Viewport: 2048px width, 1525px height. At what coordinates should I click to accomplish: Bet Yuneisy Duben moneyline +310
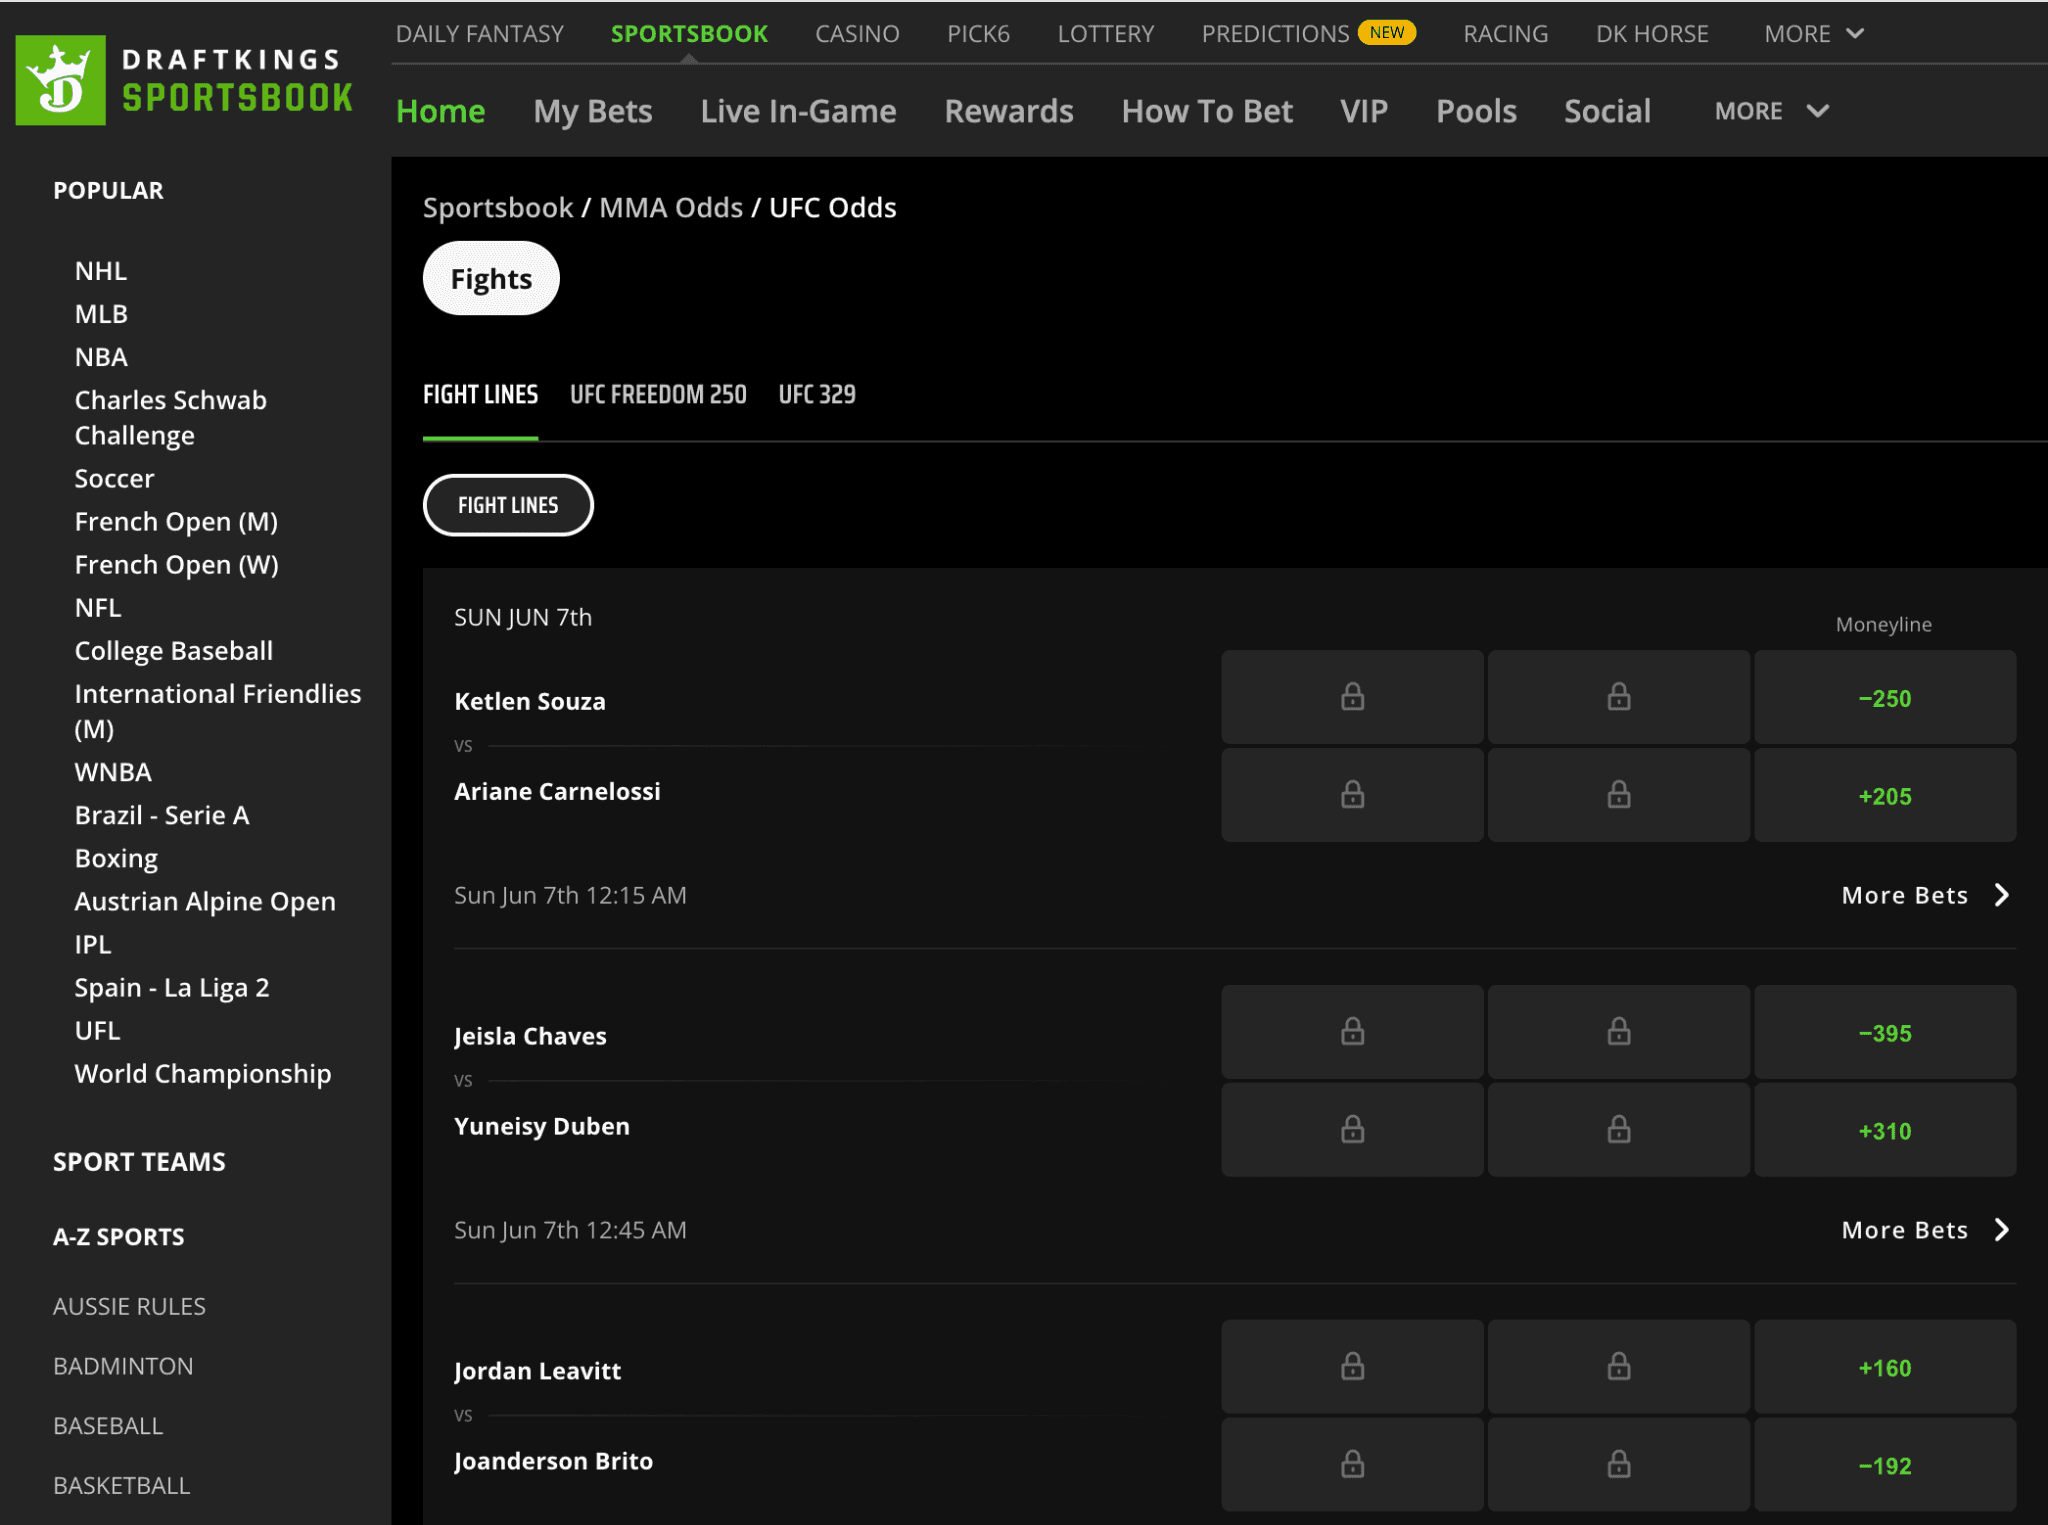[x=1885, y=1130]
